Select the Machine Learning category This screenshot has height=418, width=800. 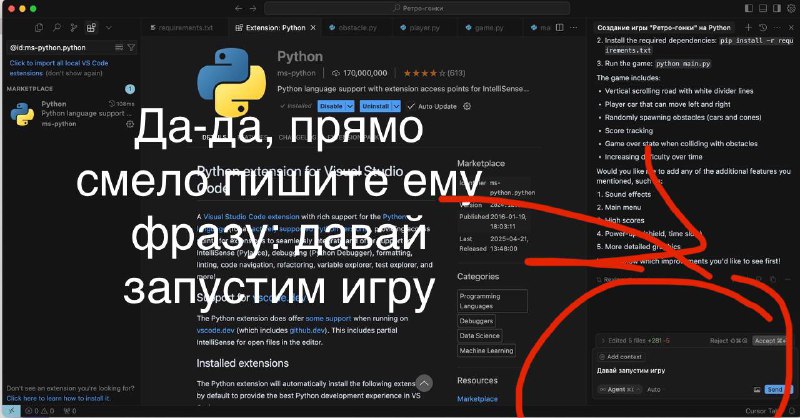point(486,351)
